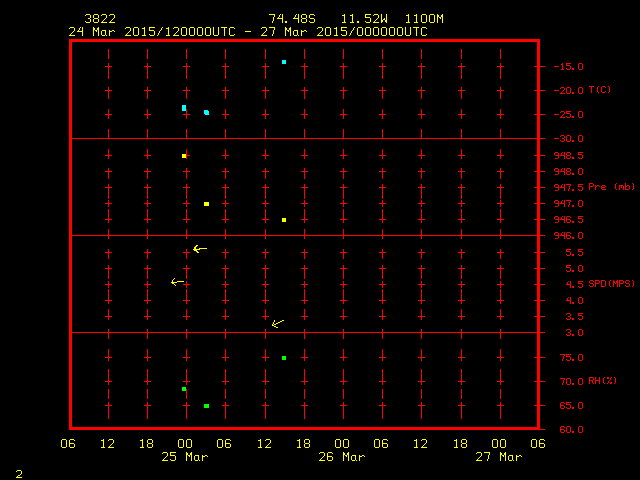Viewport: 640px width, 480px height.
Task: Click station ID 3822 in header
Action: pos(100,19)
